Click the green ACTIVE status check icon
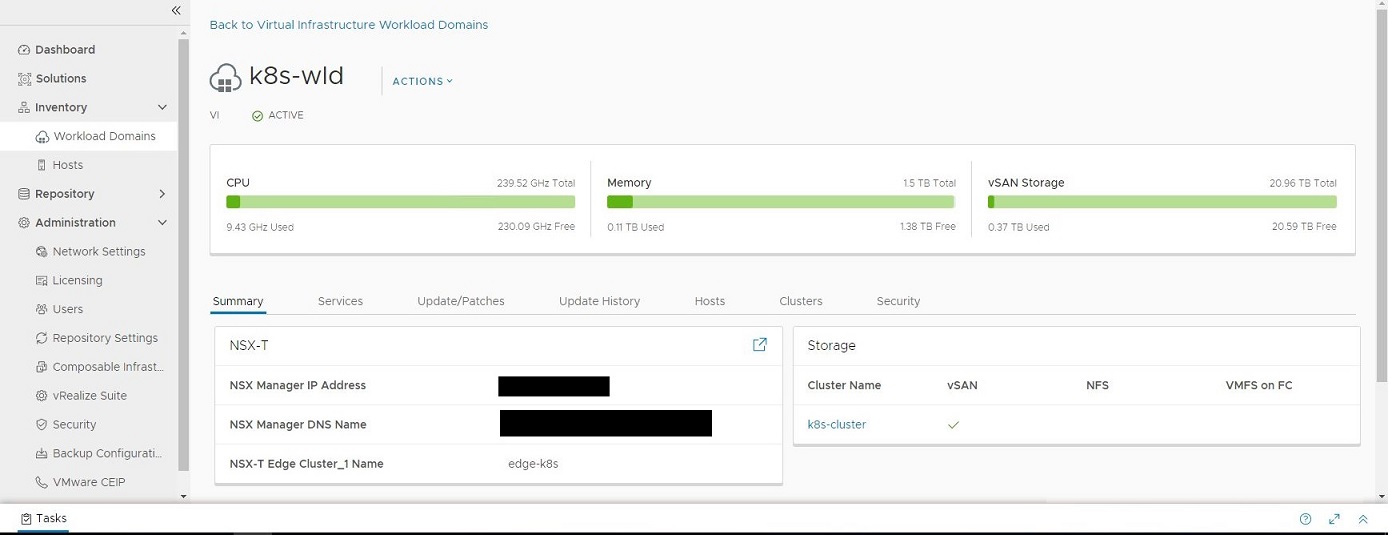Screen dimensions: 1388x535 [257, 116]
